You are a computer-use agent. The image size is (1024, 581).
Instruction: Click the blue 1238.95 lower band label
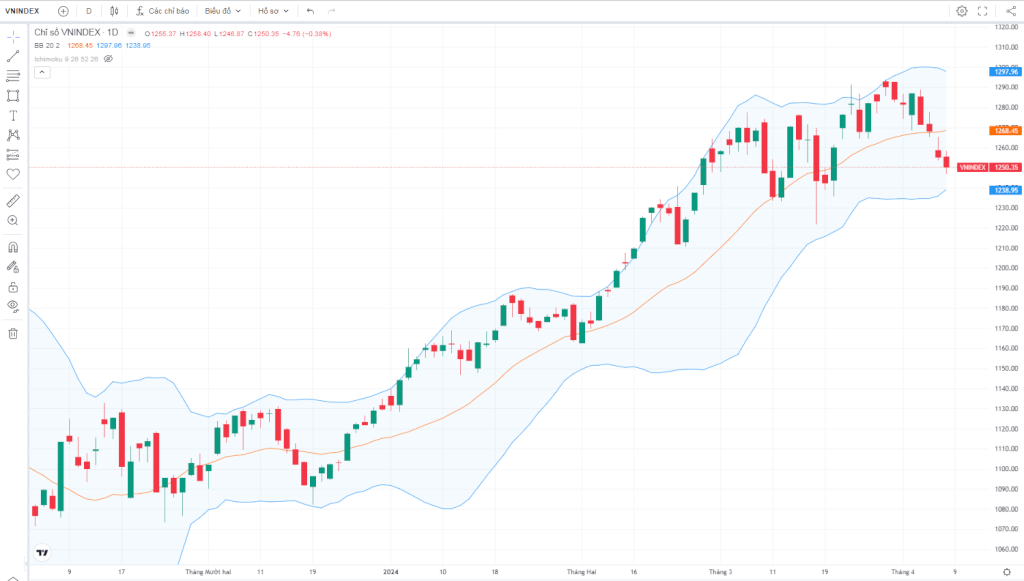point(1006,190)
